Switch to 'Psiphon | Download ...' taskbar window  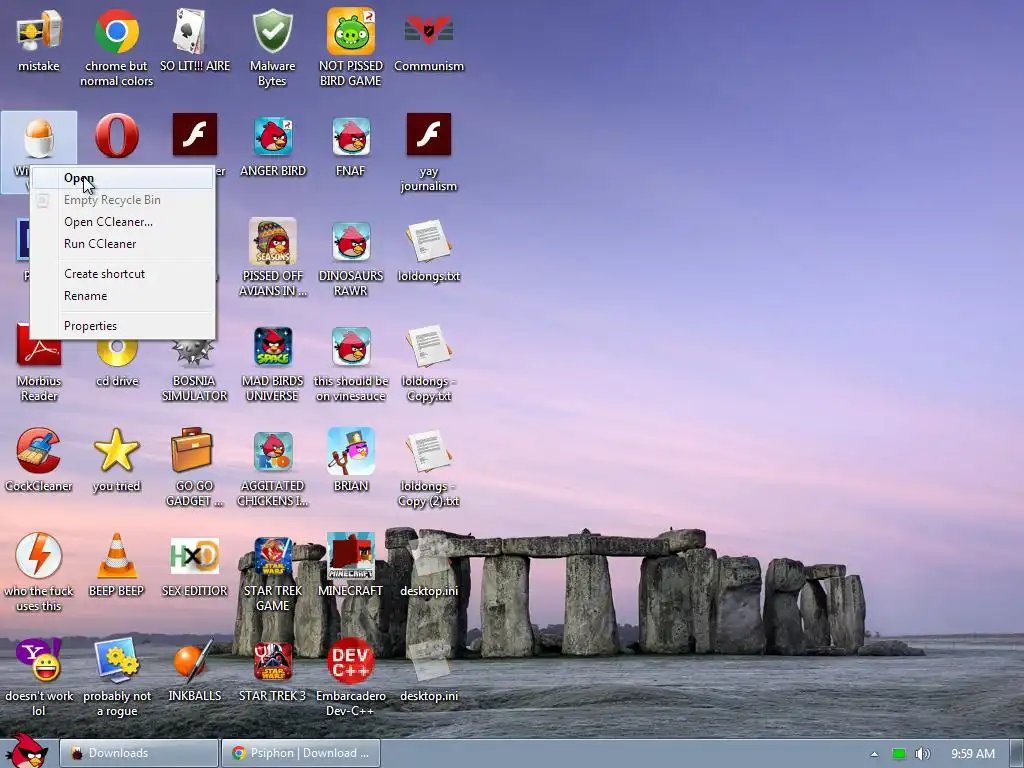300,753
